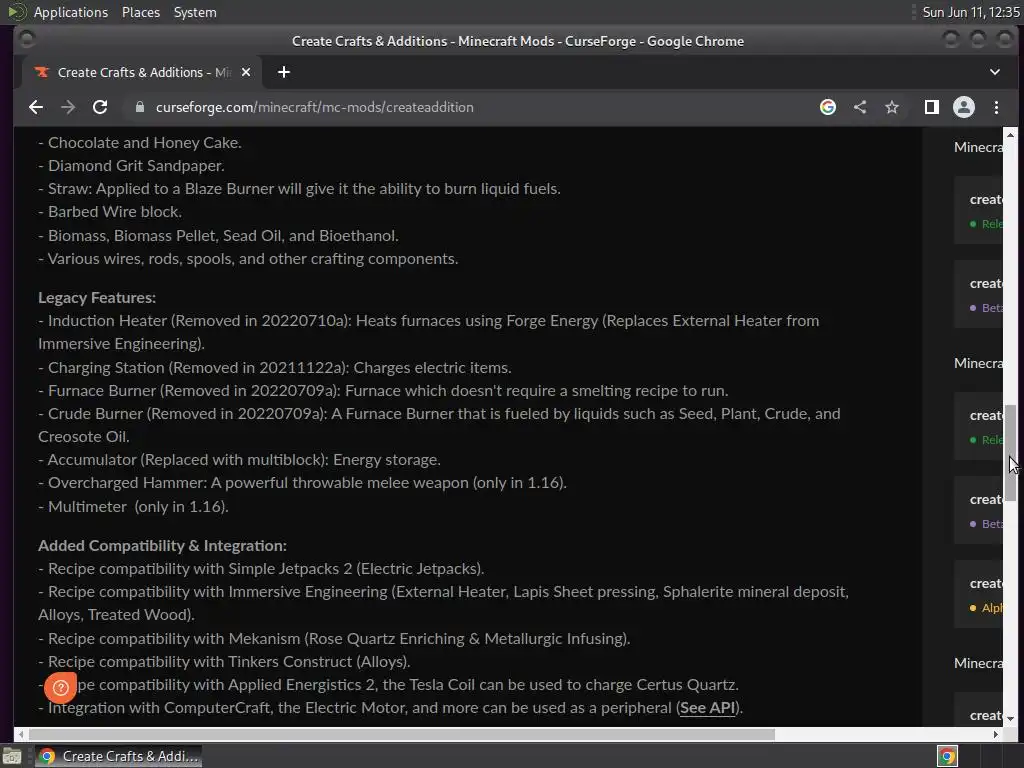Click the vertical scrollbar up arrow

[1010, 135]
